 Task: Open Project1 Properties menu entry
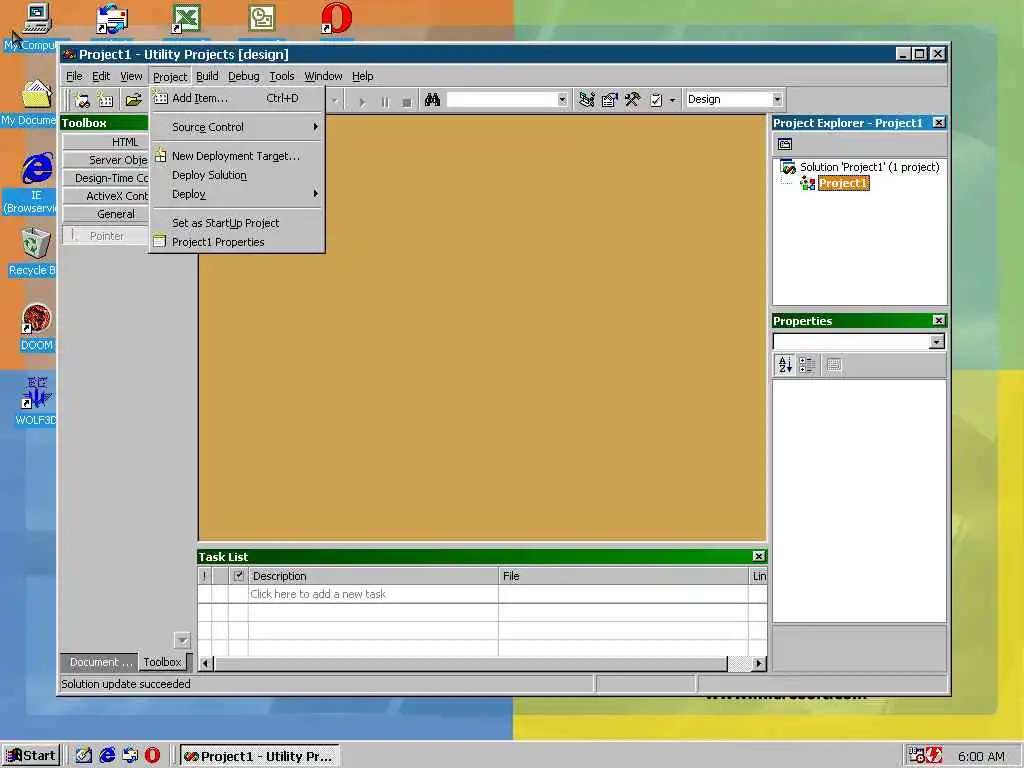237,242
